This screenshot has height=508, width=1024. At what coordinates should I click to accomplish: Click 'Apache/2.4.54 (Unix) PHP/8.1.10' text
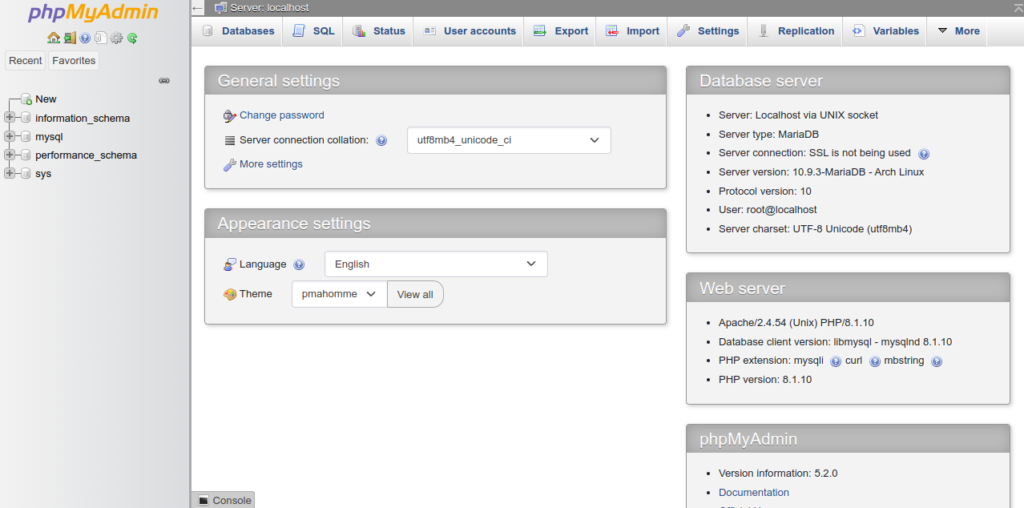pos(796,323)
